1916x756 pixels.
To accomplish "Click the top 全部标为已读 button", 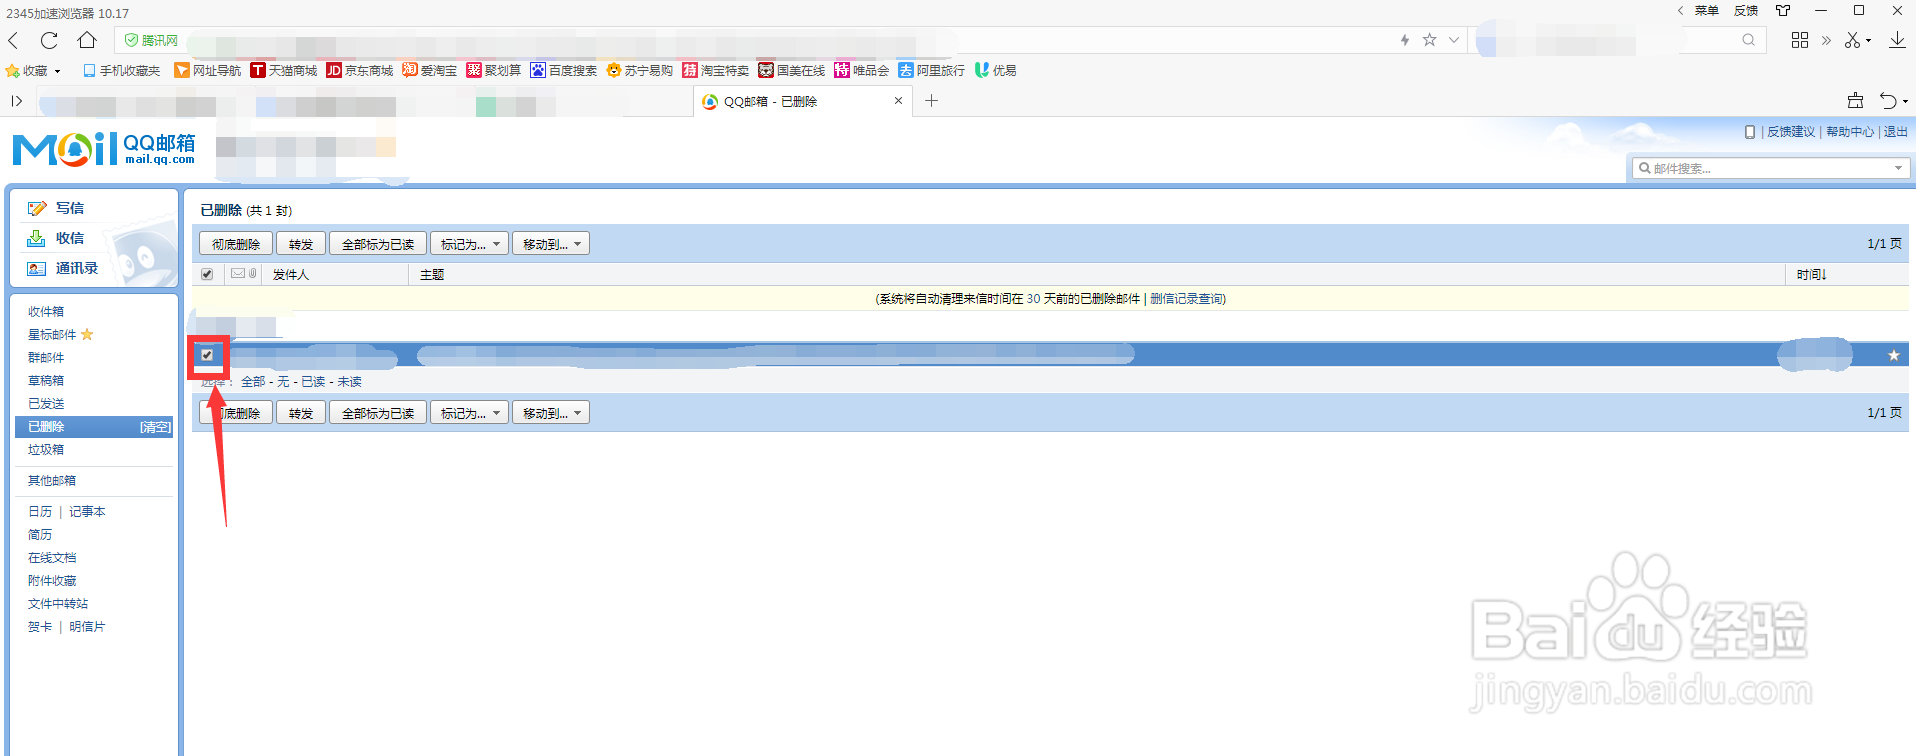I will click(x=378, y=244).
